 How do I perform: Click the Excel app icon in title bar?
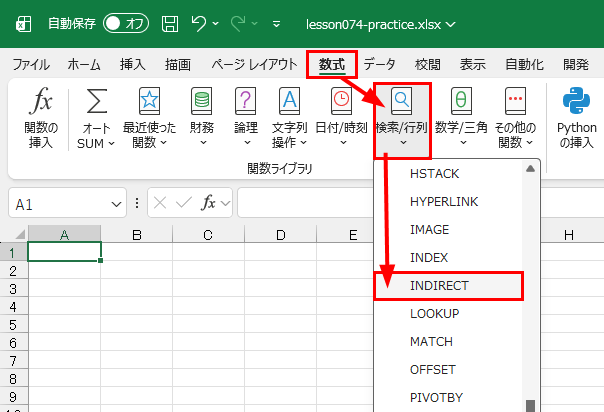pyautogui.click(x=23, y=24)
